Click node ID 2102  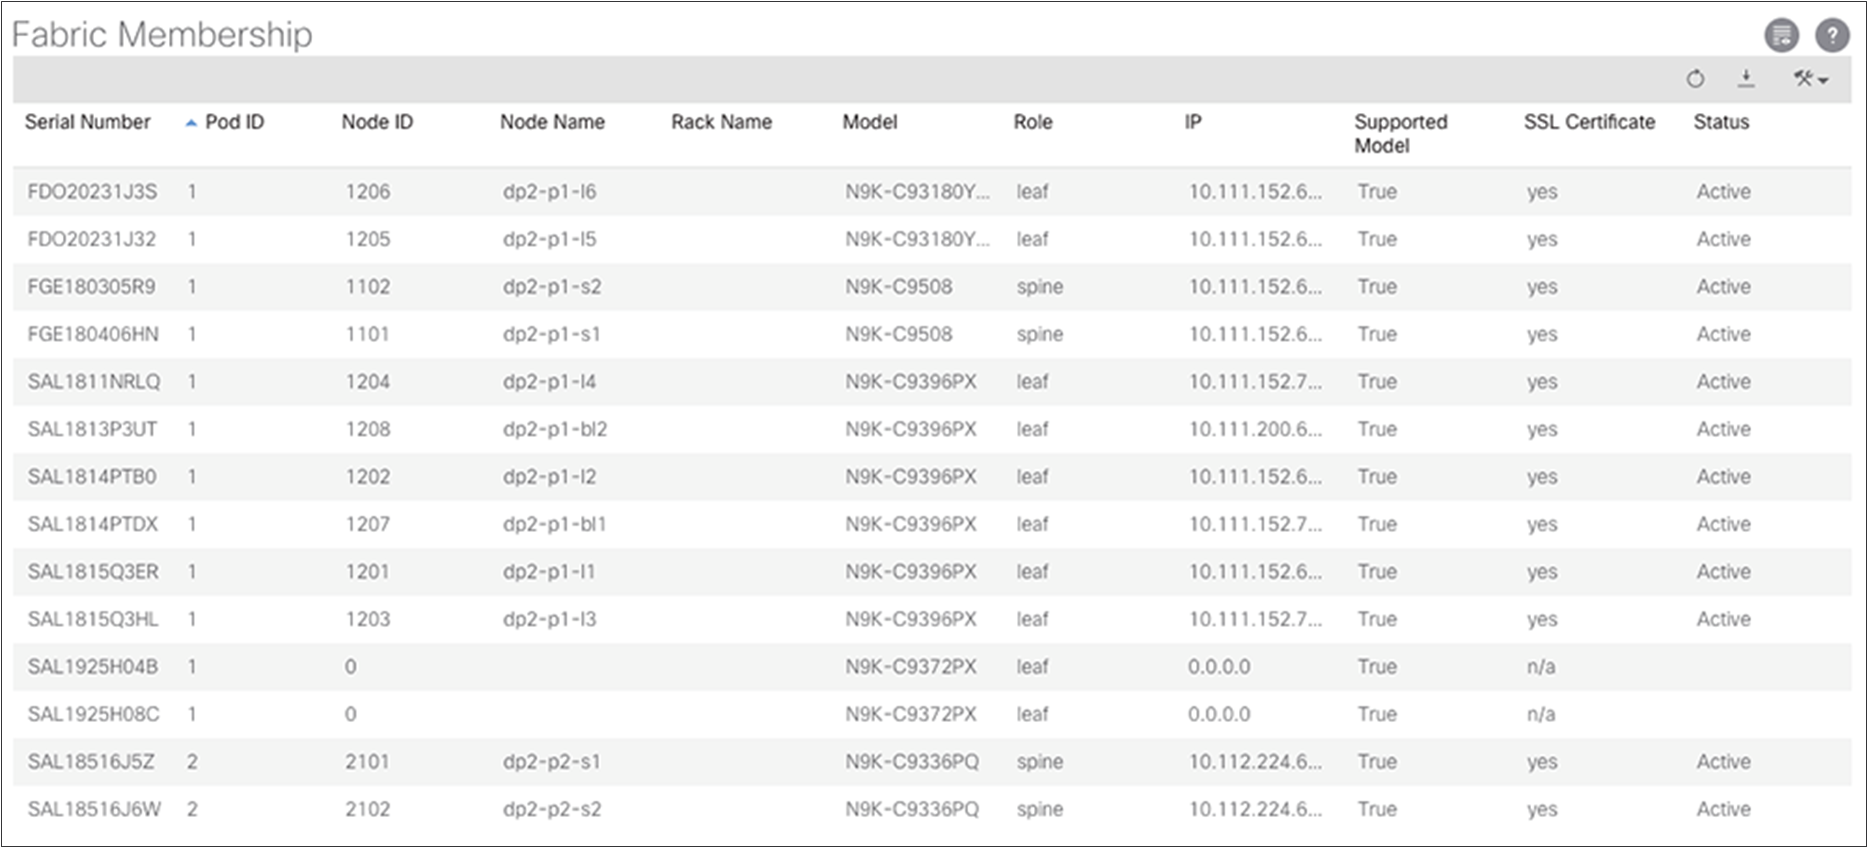coord(368,810)
